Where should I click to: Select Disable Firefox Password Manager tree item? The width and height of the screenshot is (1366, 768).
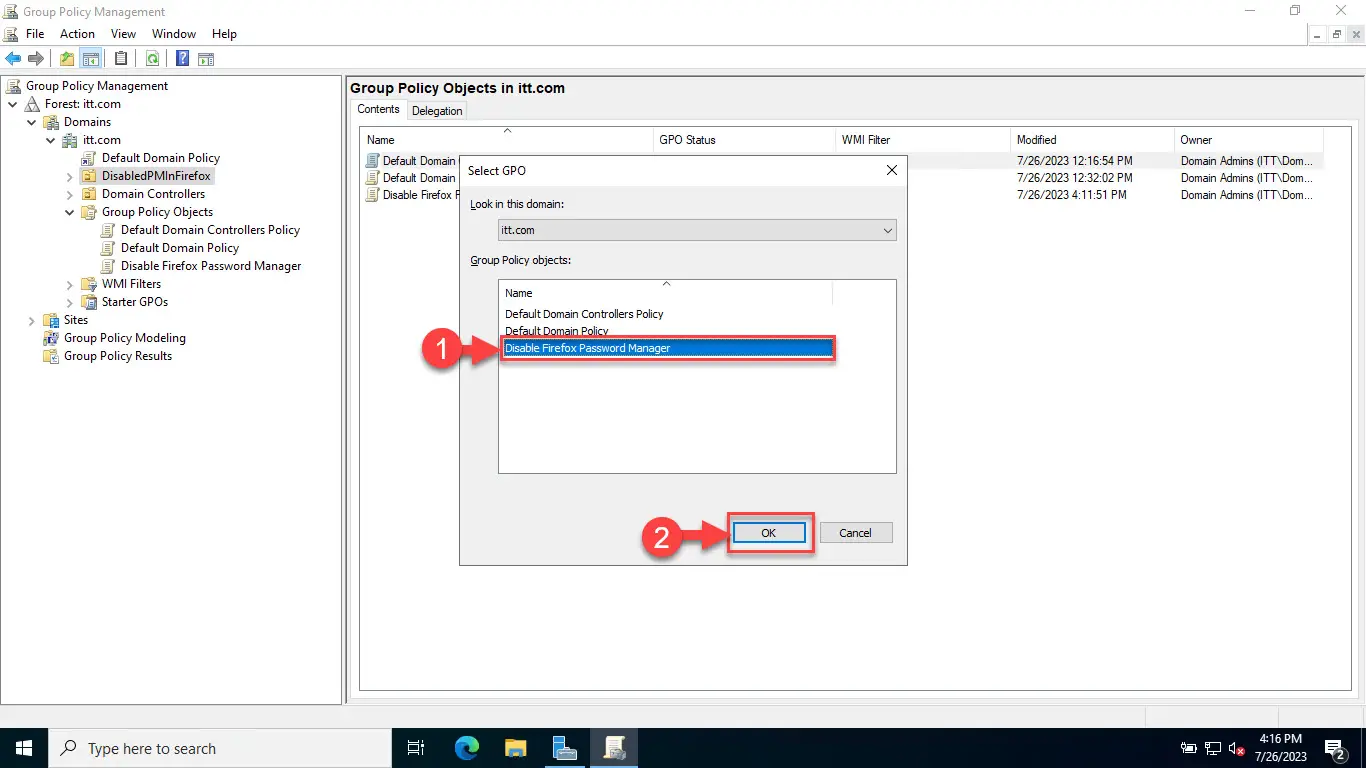coord(211,266)
